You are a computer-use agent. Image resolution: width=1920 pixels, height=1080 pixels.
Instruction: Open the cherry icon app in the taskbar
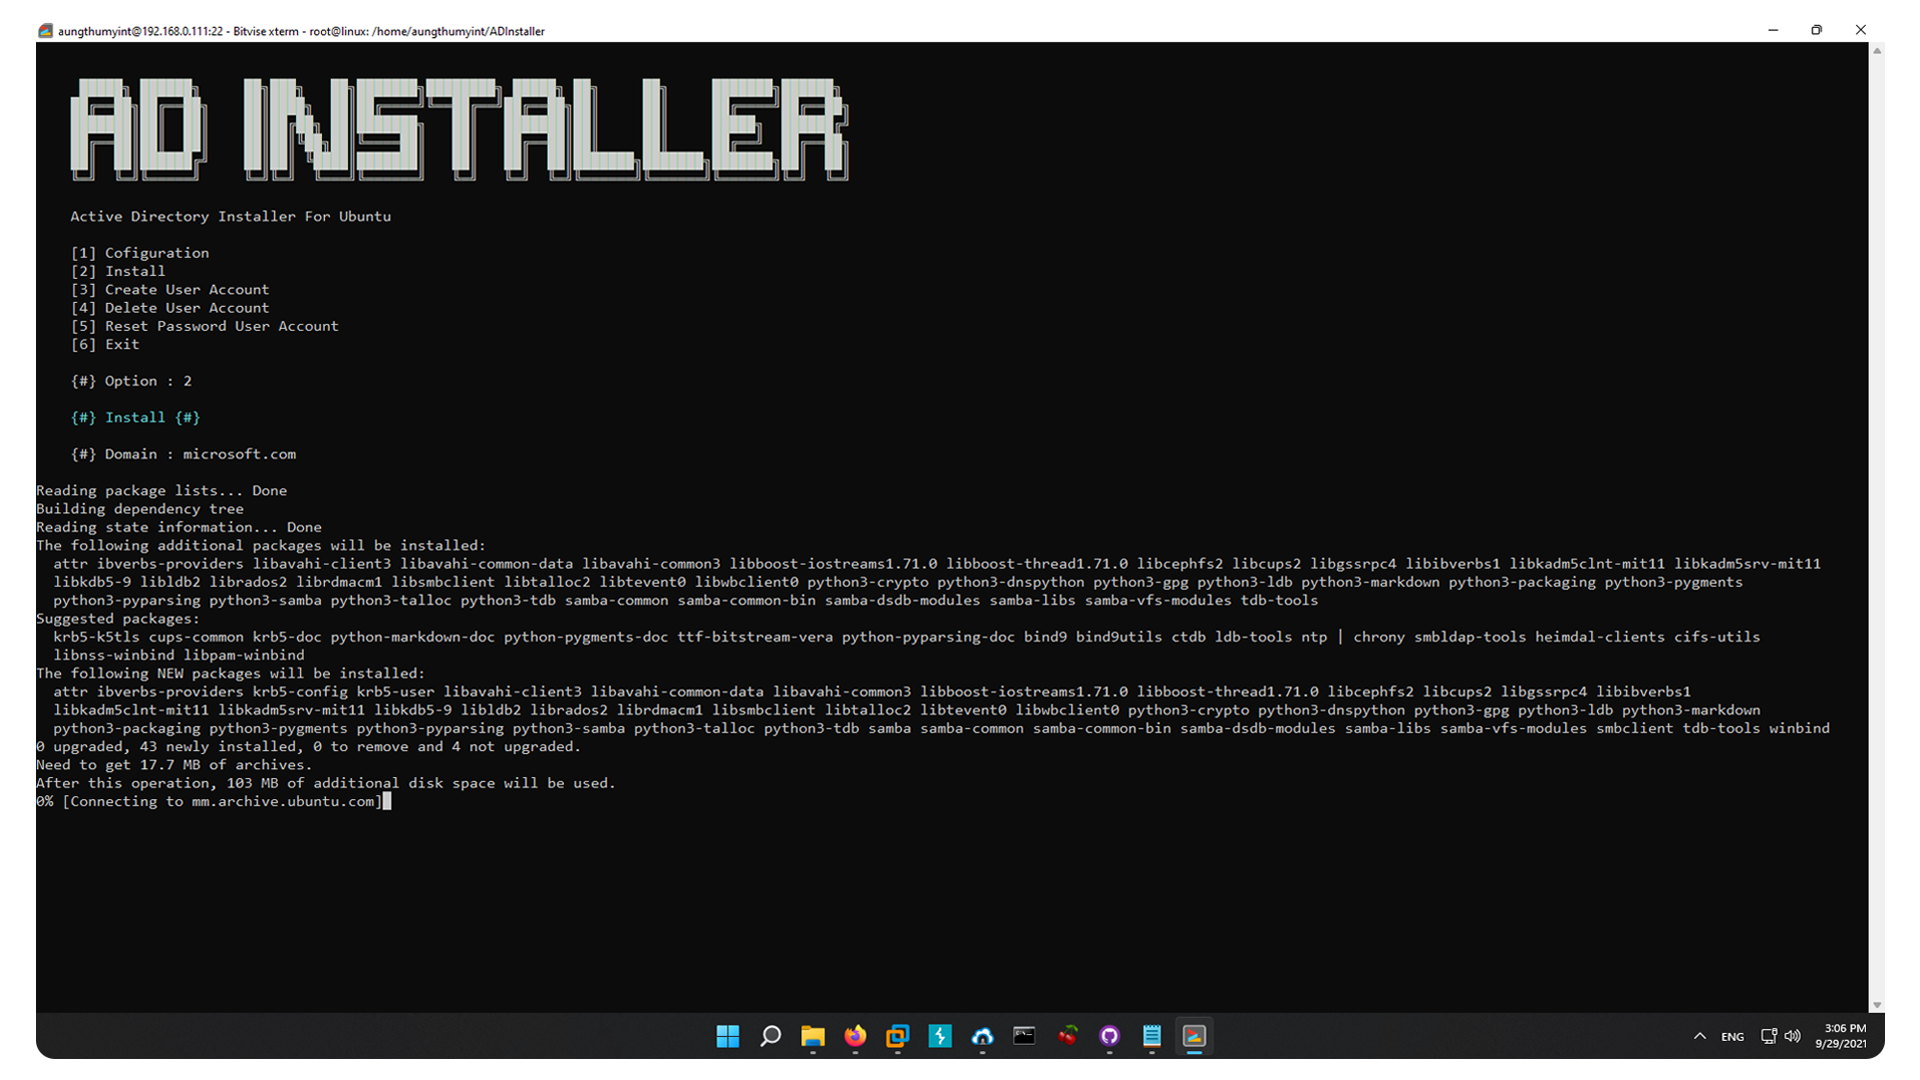coord(1067,1036)
